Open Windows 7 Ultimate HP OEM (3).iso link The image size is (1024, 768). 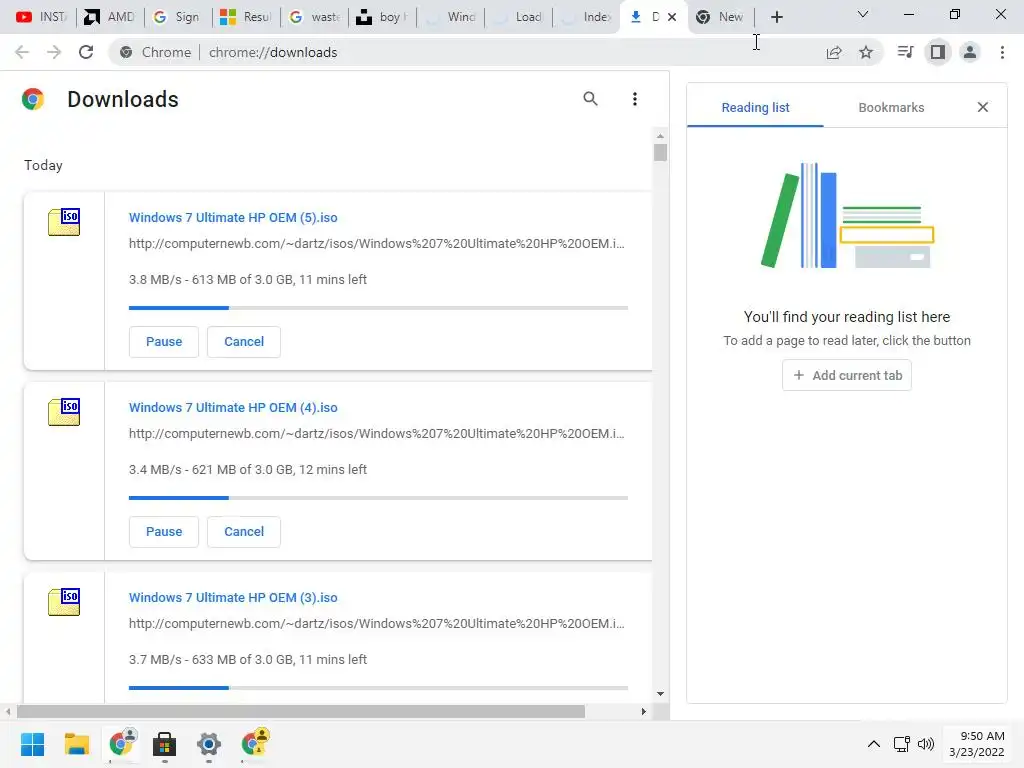click(x=233, y=598)
